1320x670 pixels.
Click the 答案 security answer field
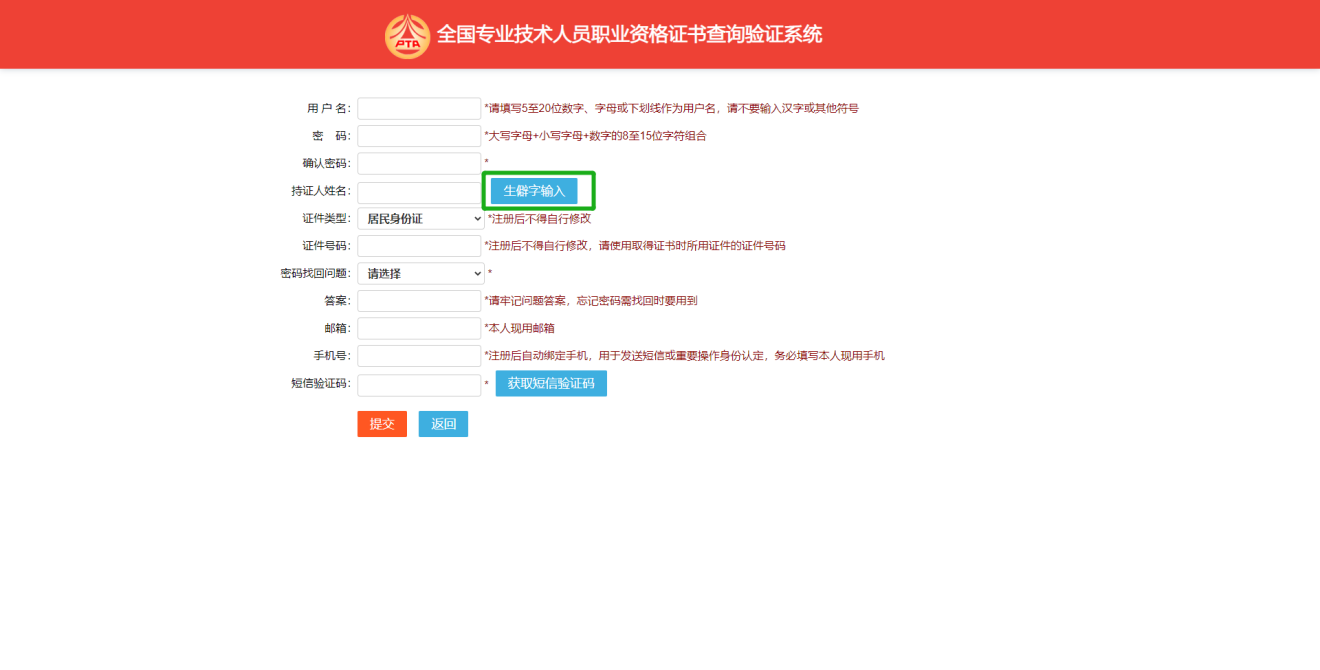(x=418, y=300)
